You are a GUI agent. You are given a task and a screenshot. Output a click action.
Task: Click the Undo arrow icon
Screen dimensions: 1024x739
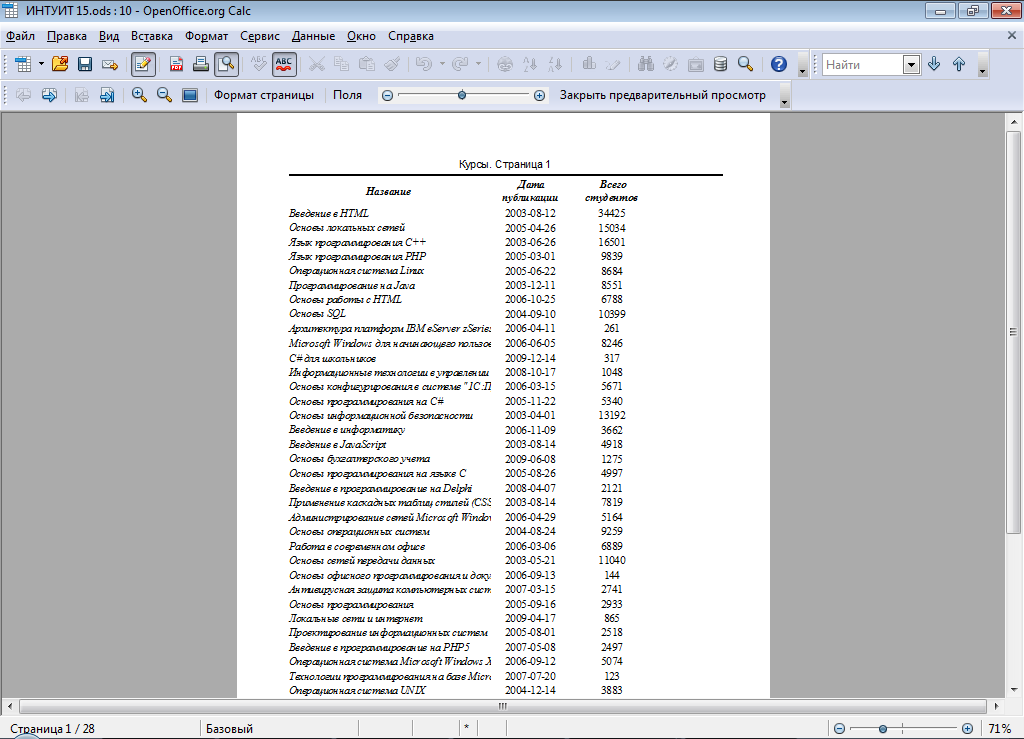(424, 64)
